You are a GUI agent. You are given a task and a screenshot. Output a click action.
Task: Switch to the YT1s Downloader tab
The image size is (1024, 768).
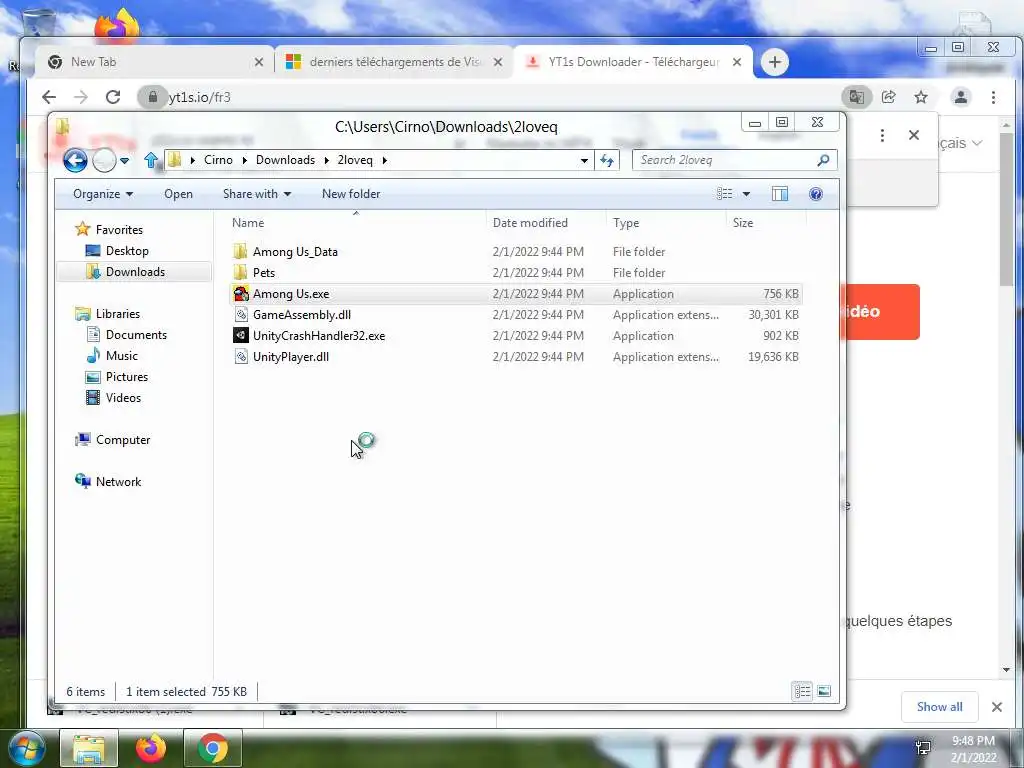coord(633,62)
